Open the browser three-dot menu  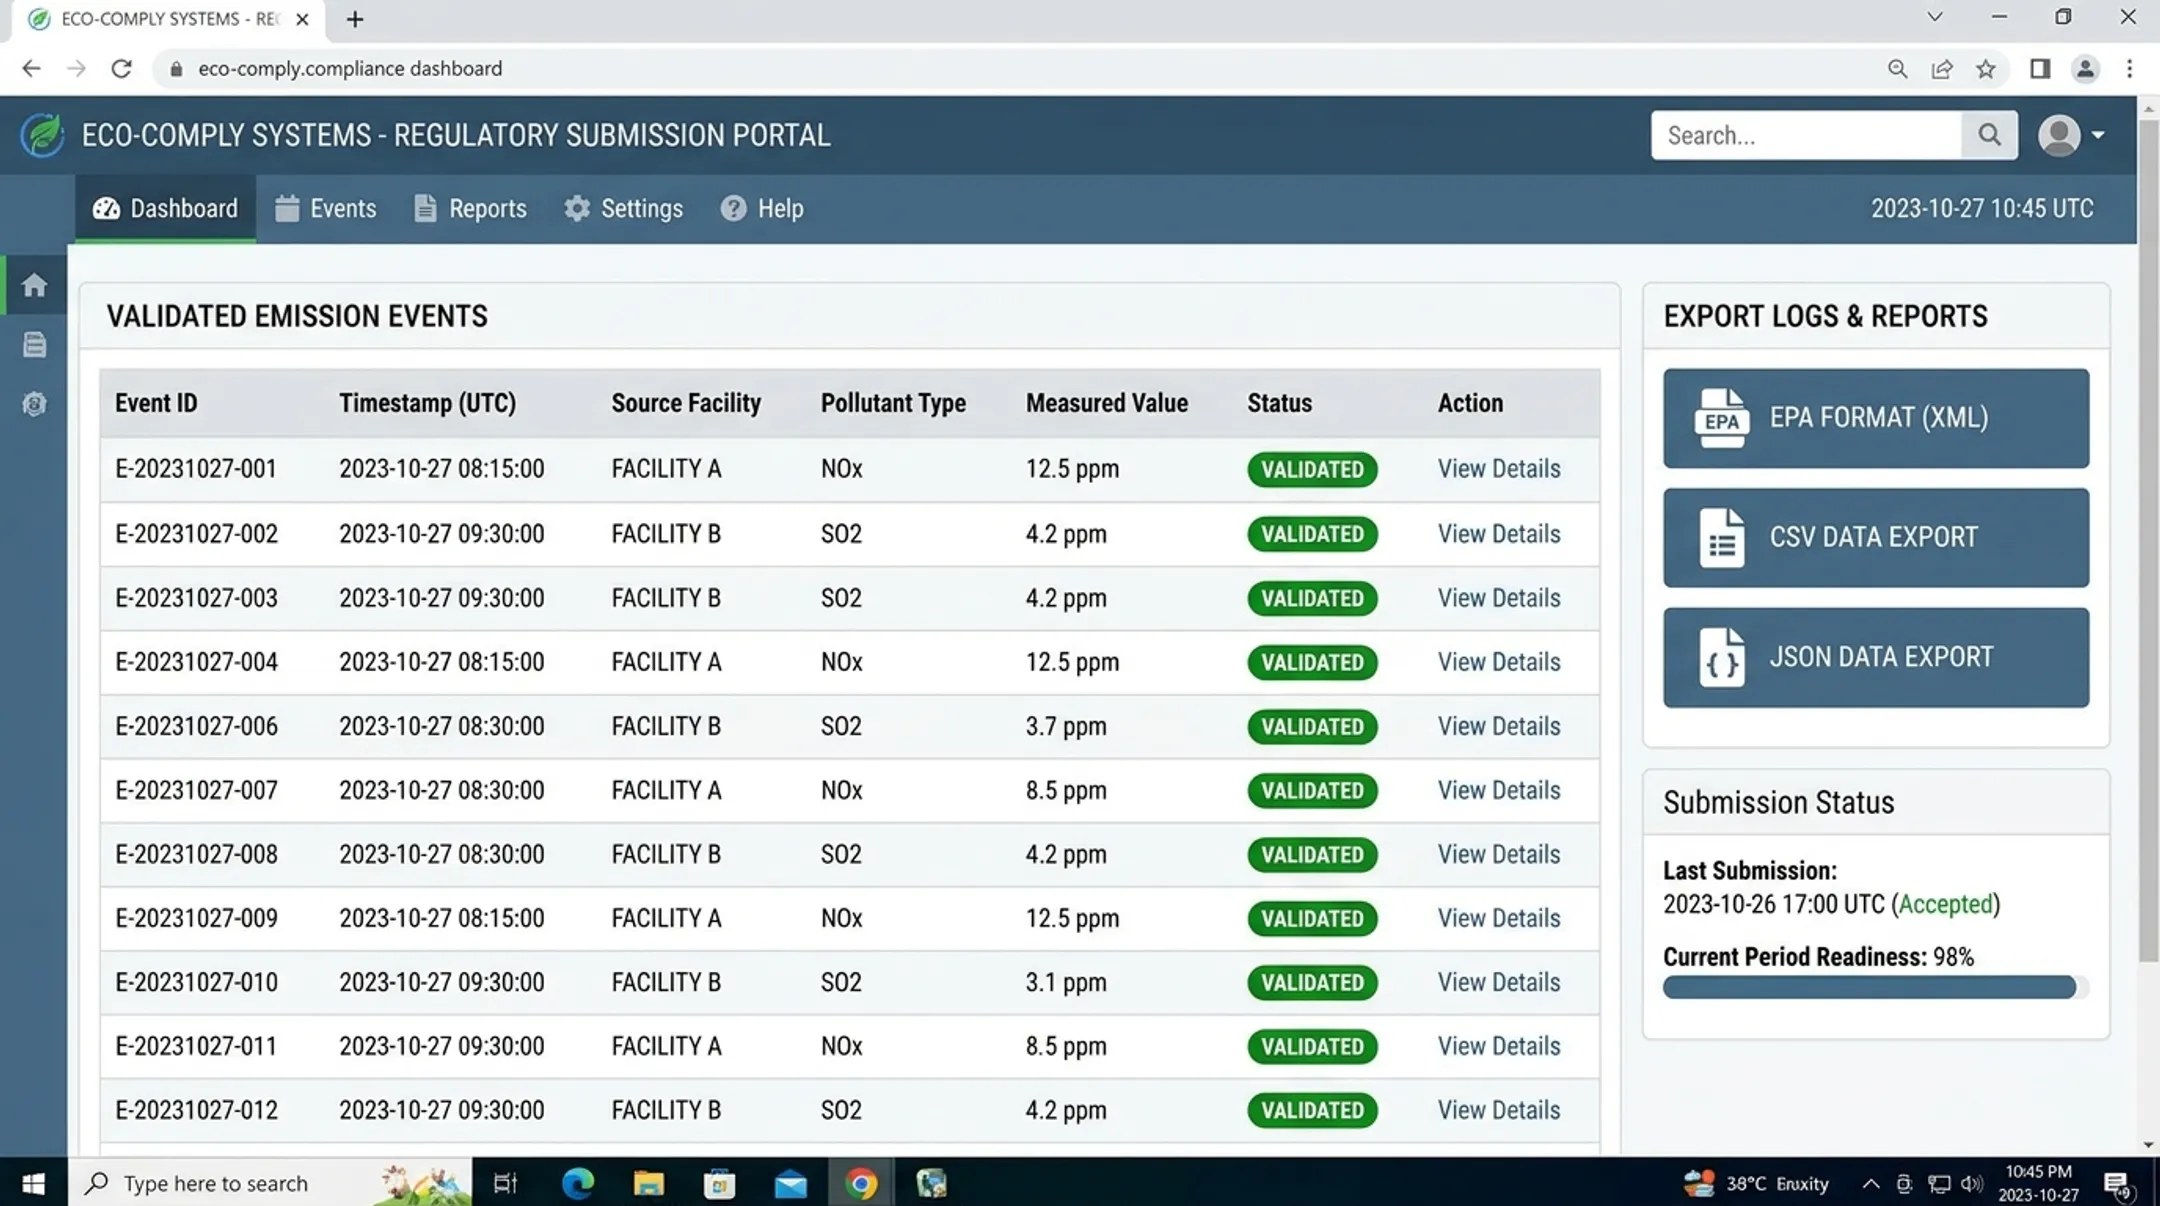pos(2129,68)
